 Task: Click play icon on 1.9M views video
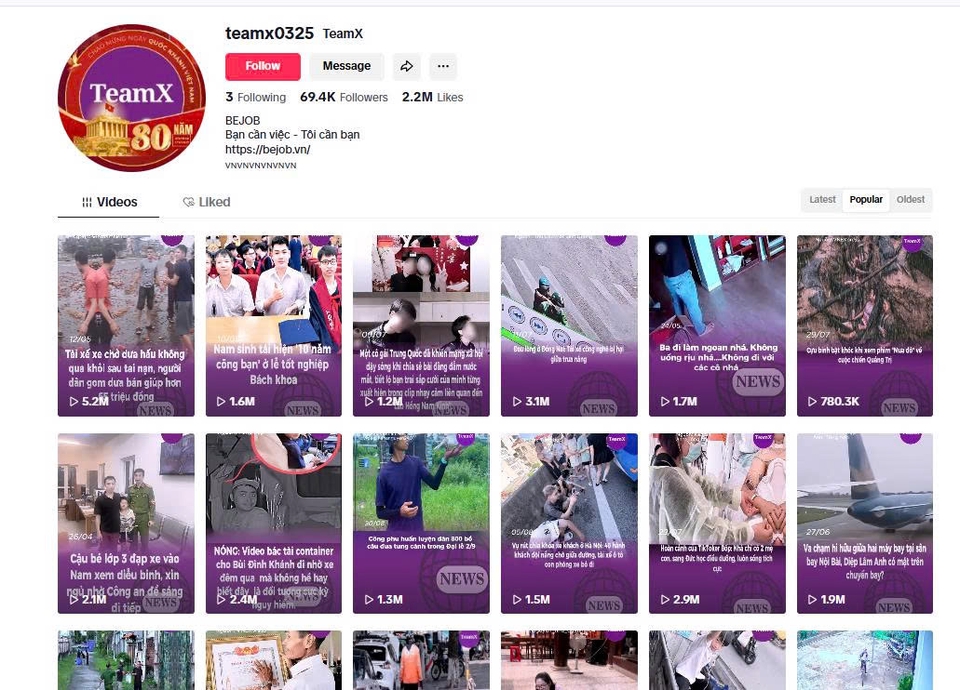[x=813, y=599]
